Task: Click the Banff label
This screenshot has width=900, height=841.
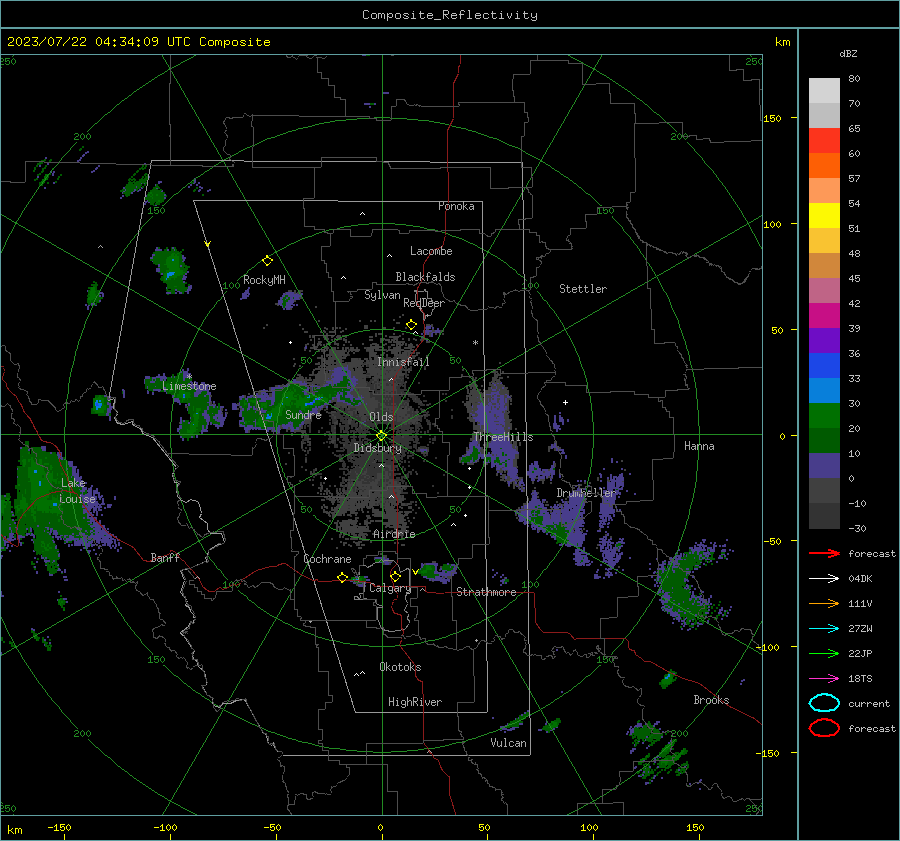Action: pos(165,557)
